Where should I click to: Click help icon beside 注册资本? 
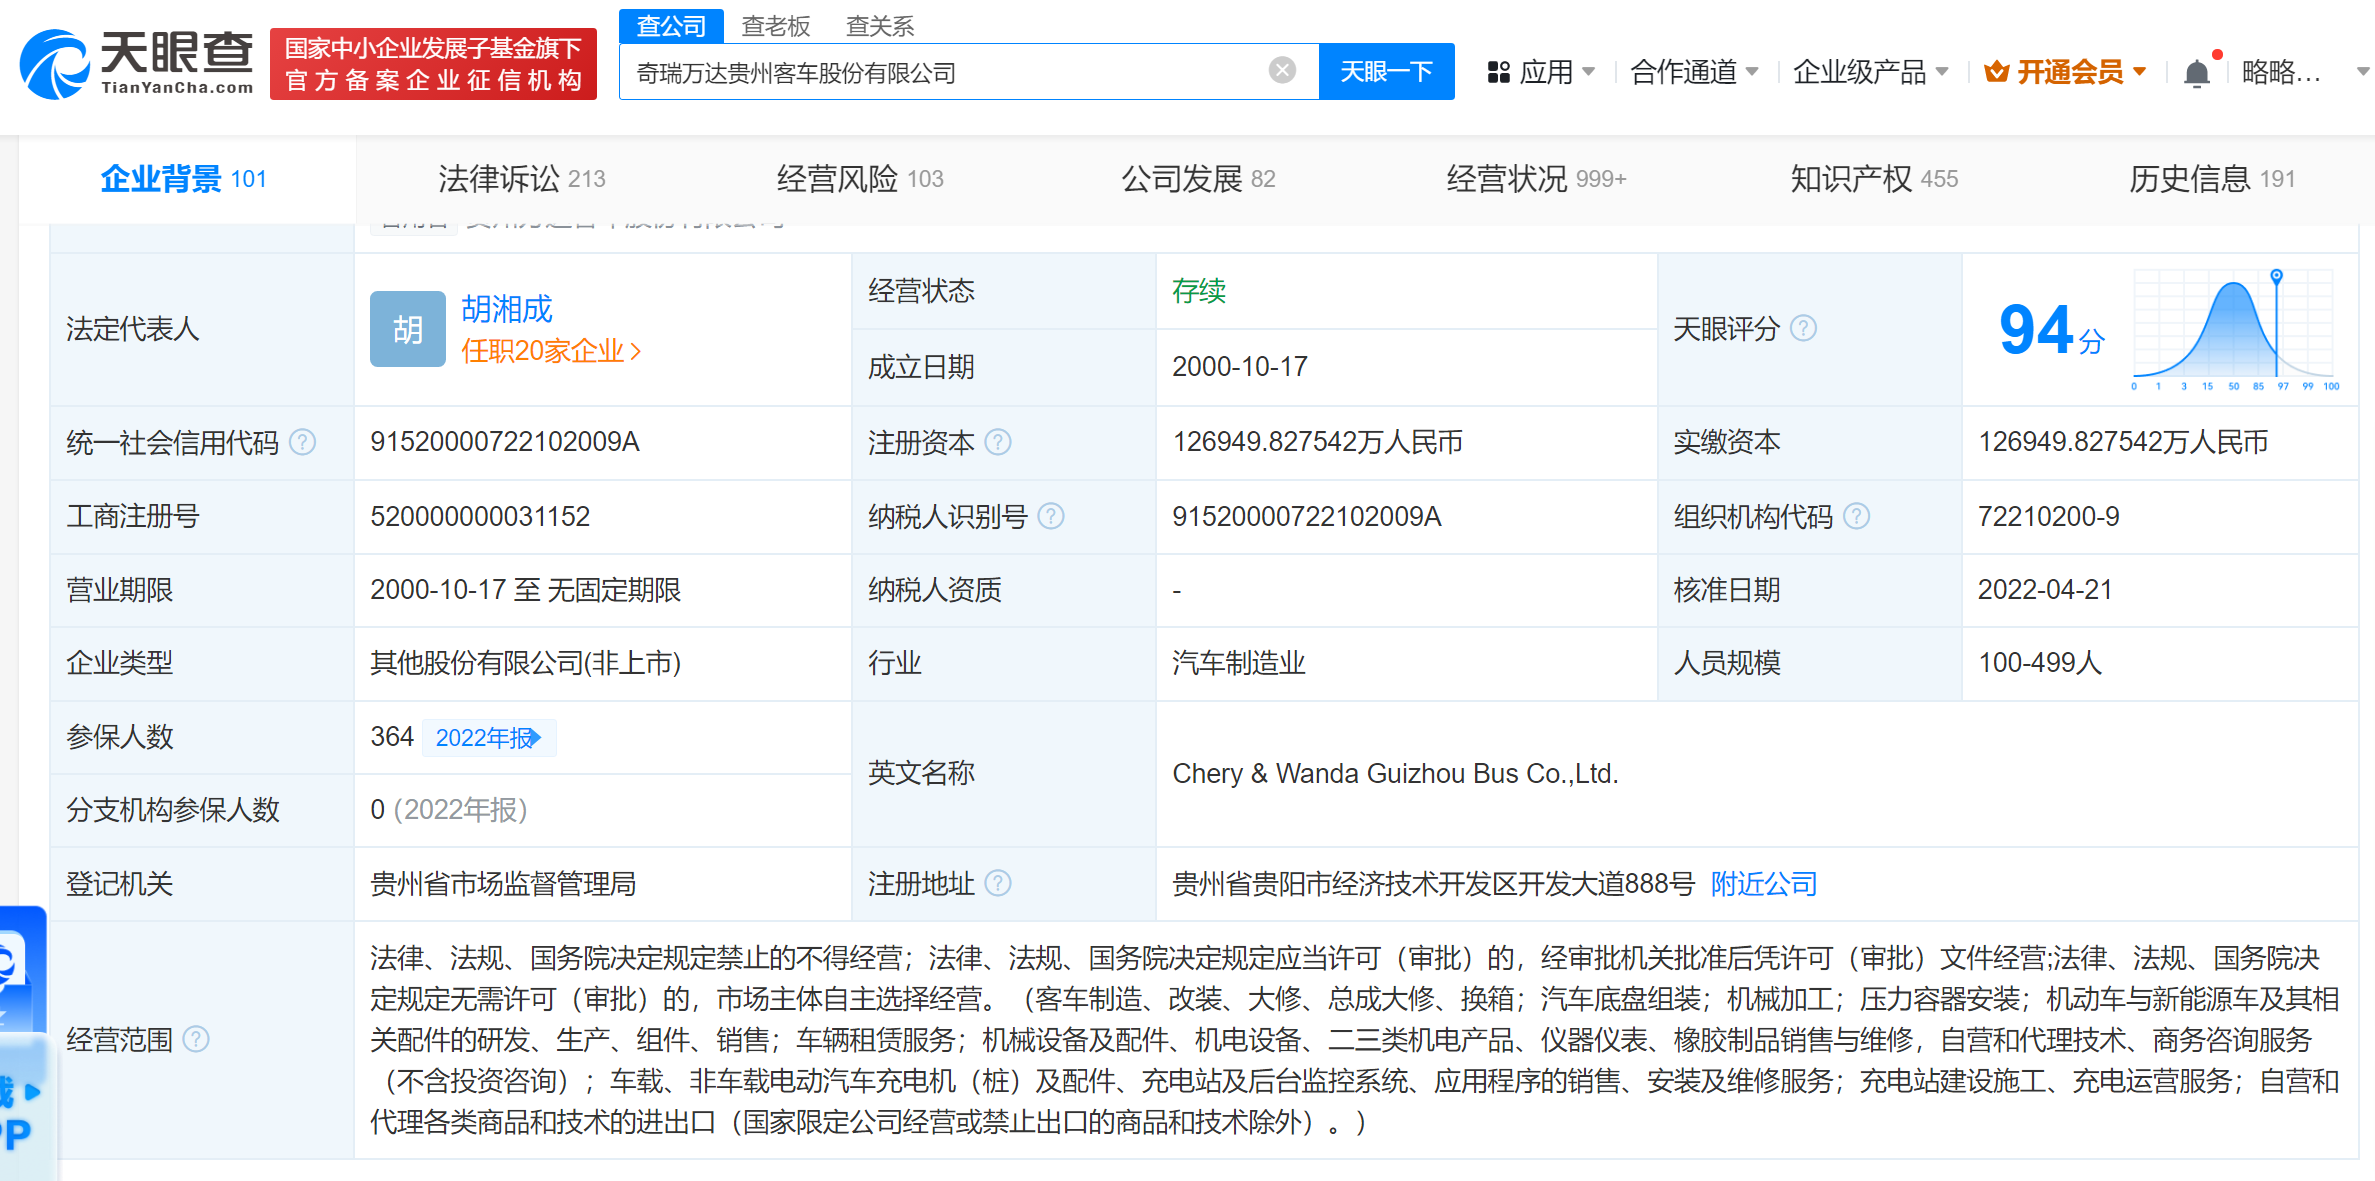pos(998,442)
